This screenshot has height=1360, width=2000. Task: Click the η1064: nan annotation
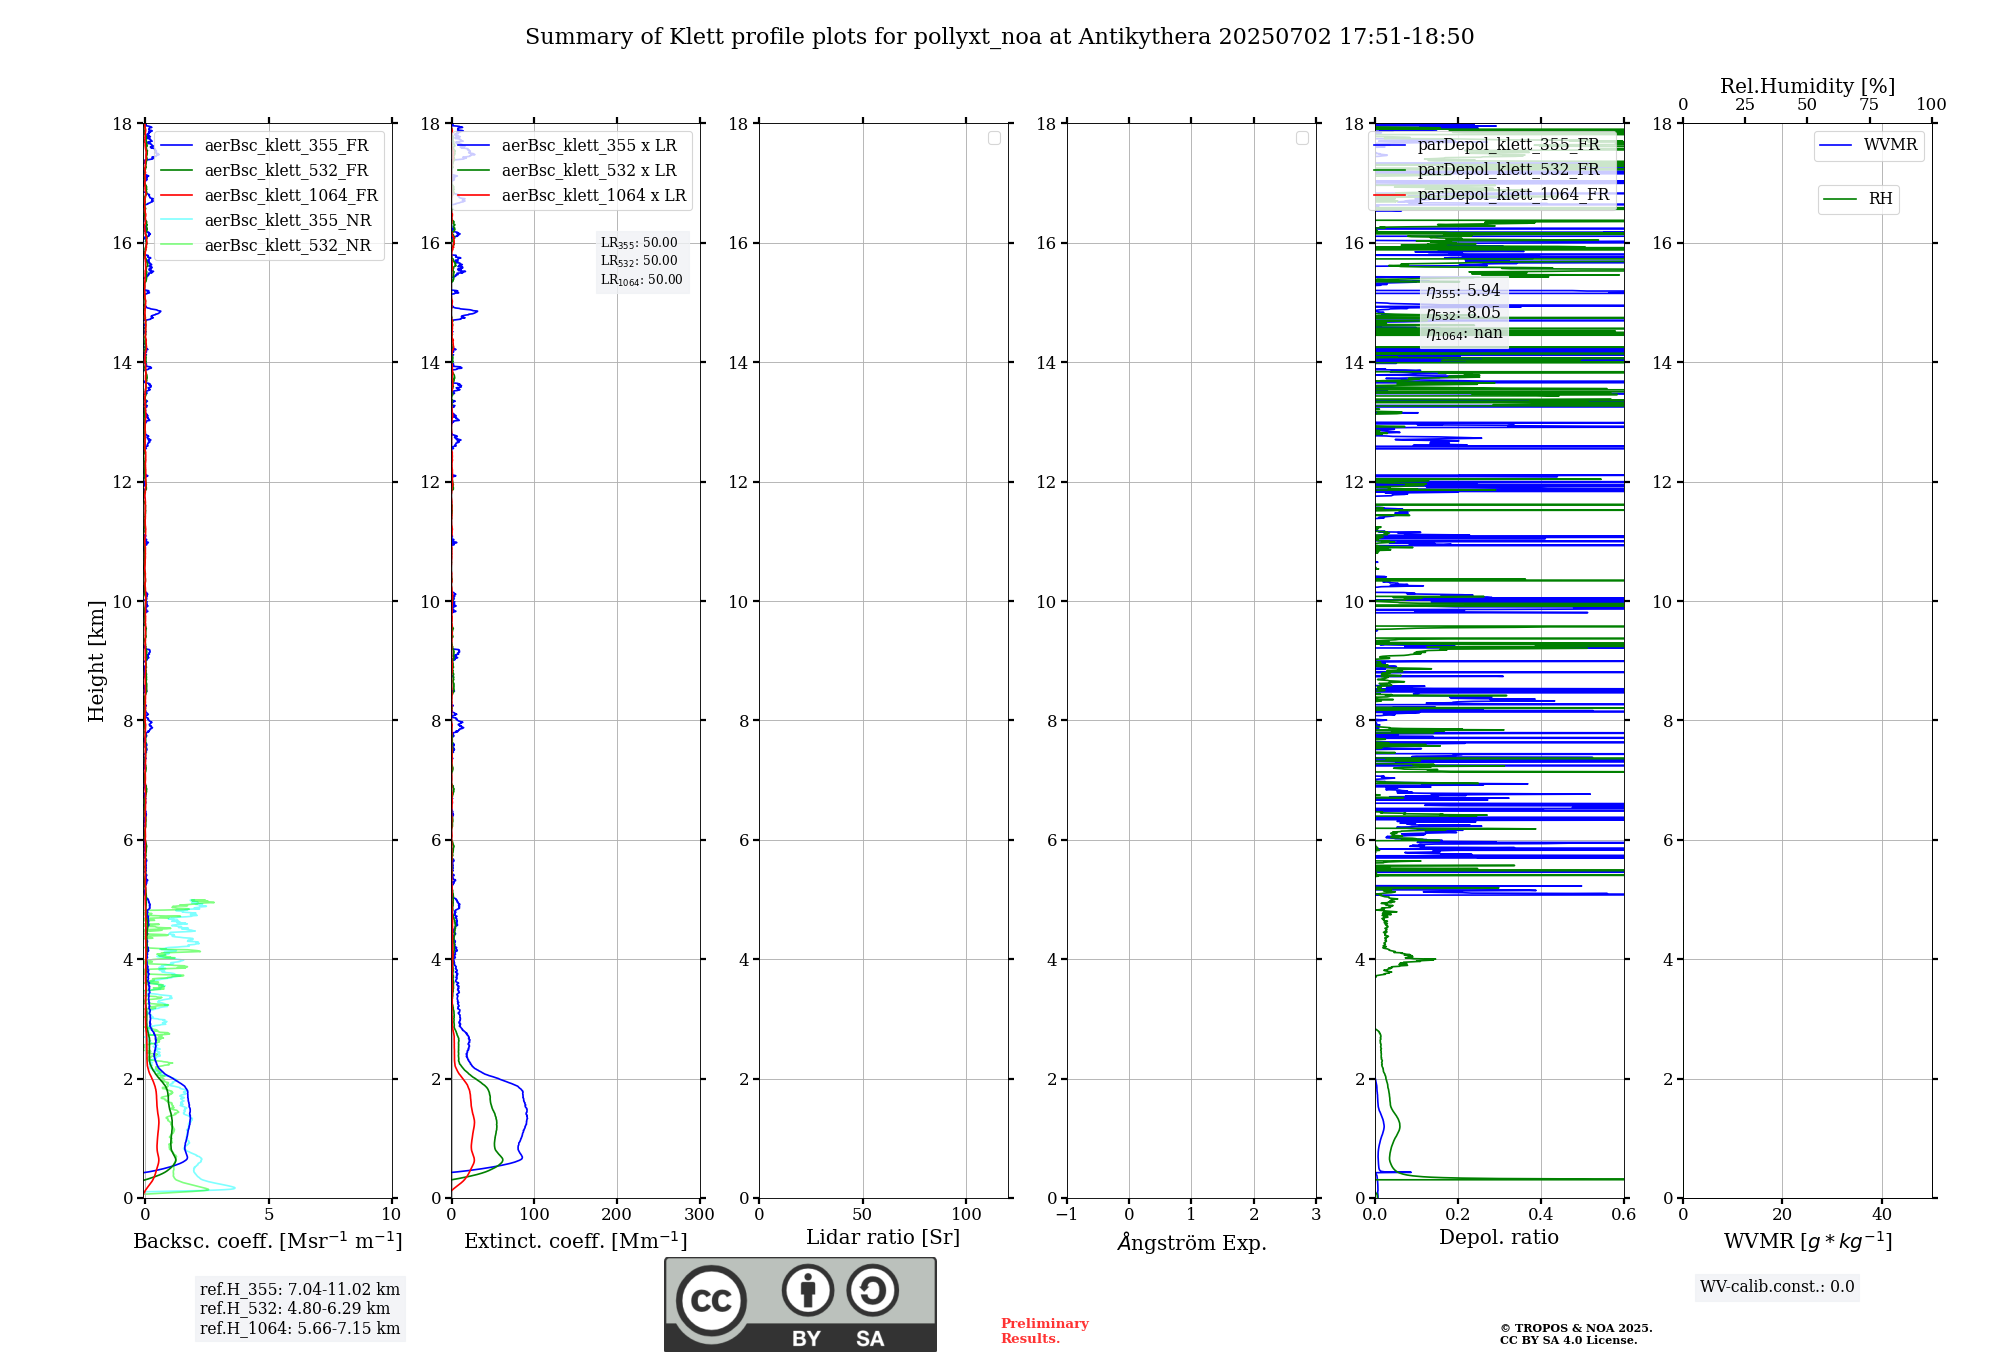[x=1464, y=334]
